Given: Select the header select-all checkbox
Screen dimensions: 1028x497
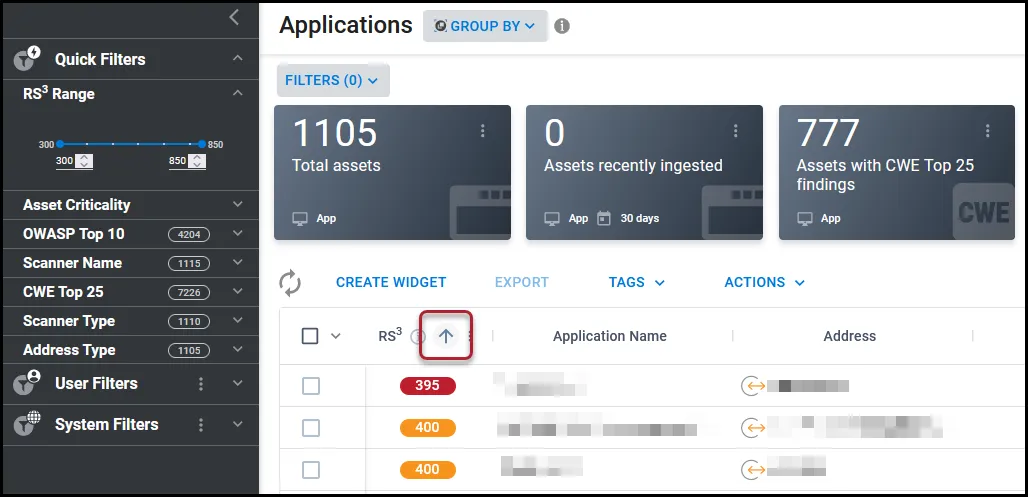Looking at the screenshot, I should point(310,336).
